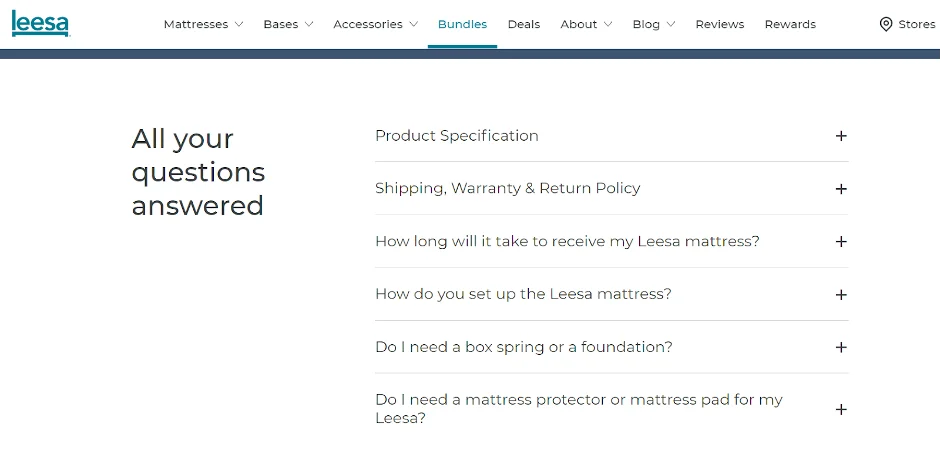This screenshot has width=941, height=464.
Task: Expand the About menu
Action: tap(585, 24)
